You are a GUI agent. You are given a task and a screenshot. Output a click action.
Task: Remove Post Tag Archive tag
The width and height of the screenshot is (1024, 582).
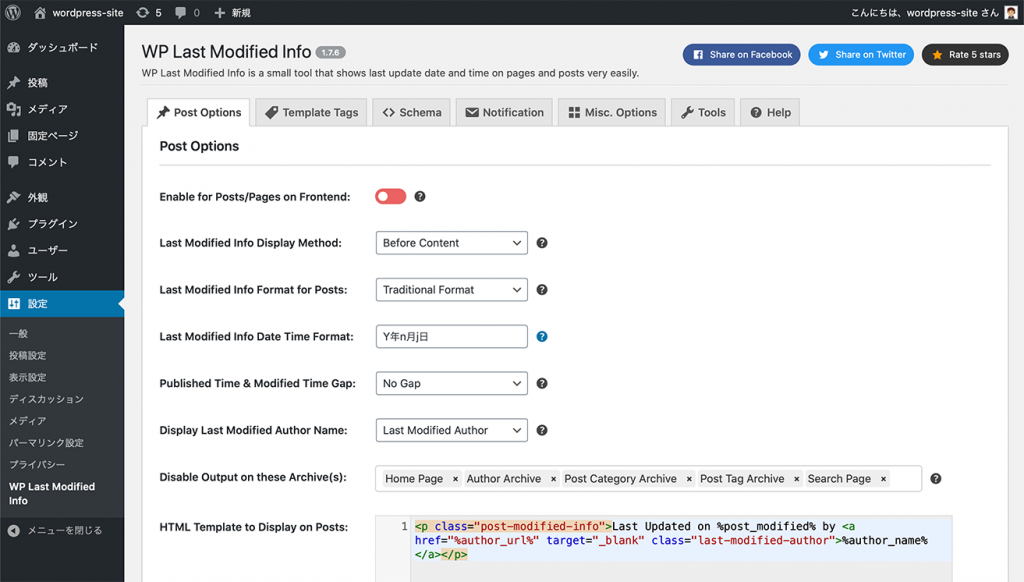[x=797, y=479]
